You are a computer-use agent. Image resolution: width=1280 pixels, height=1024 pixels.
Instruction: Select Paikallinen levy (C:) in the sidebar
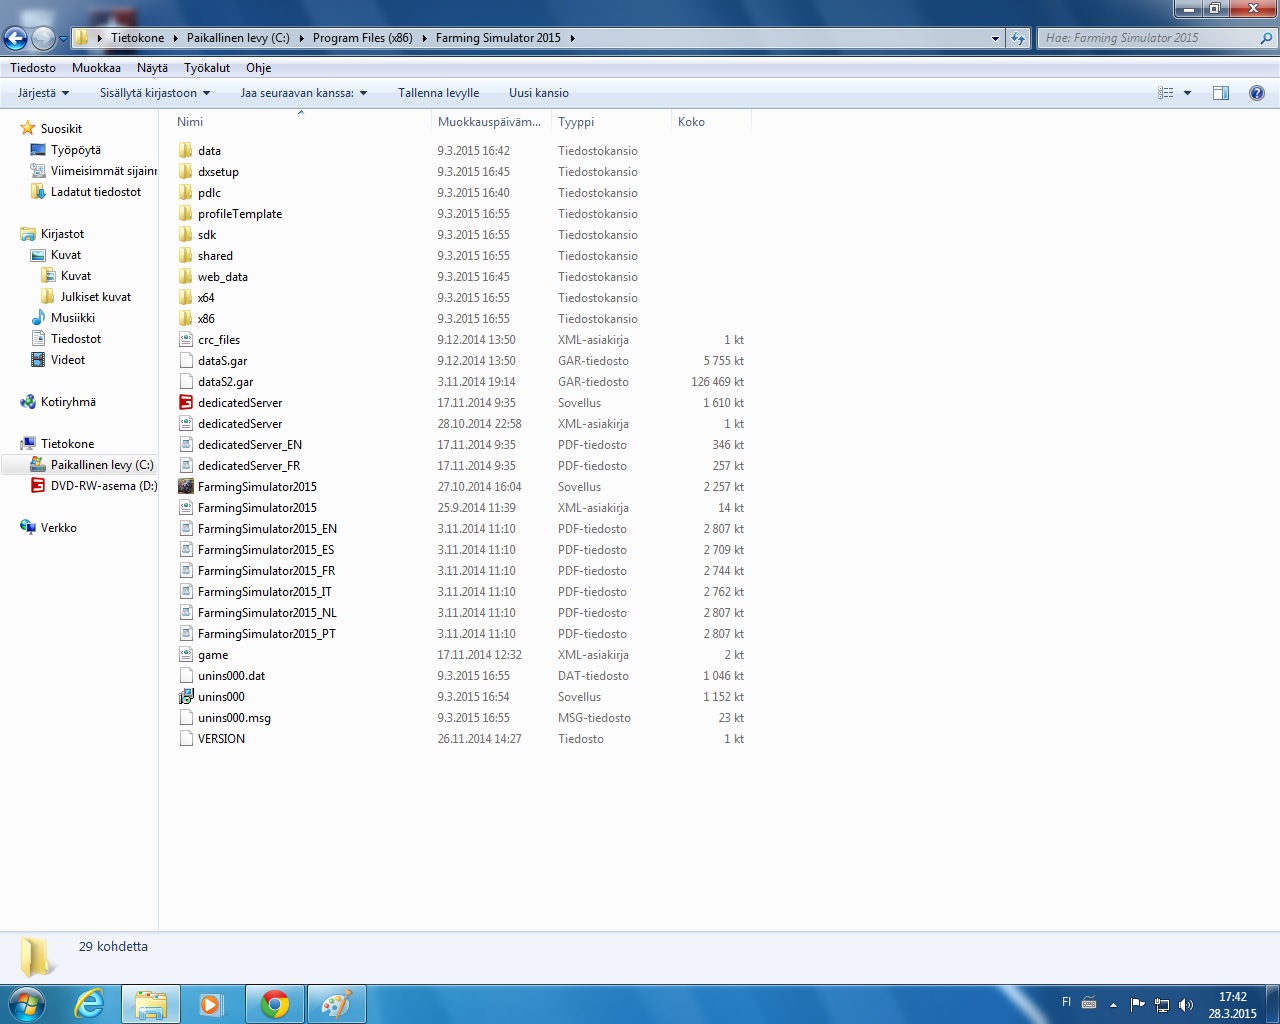coord(102,465)
